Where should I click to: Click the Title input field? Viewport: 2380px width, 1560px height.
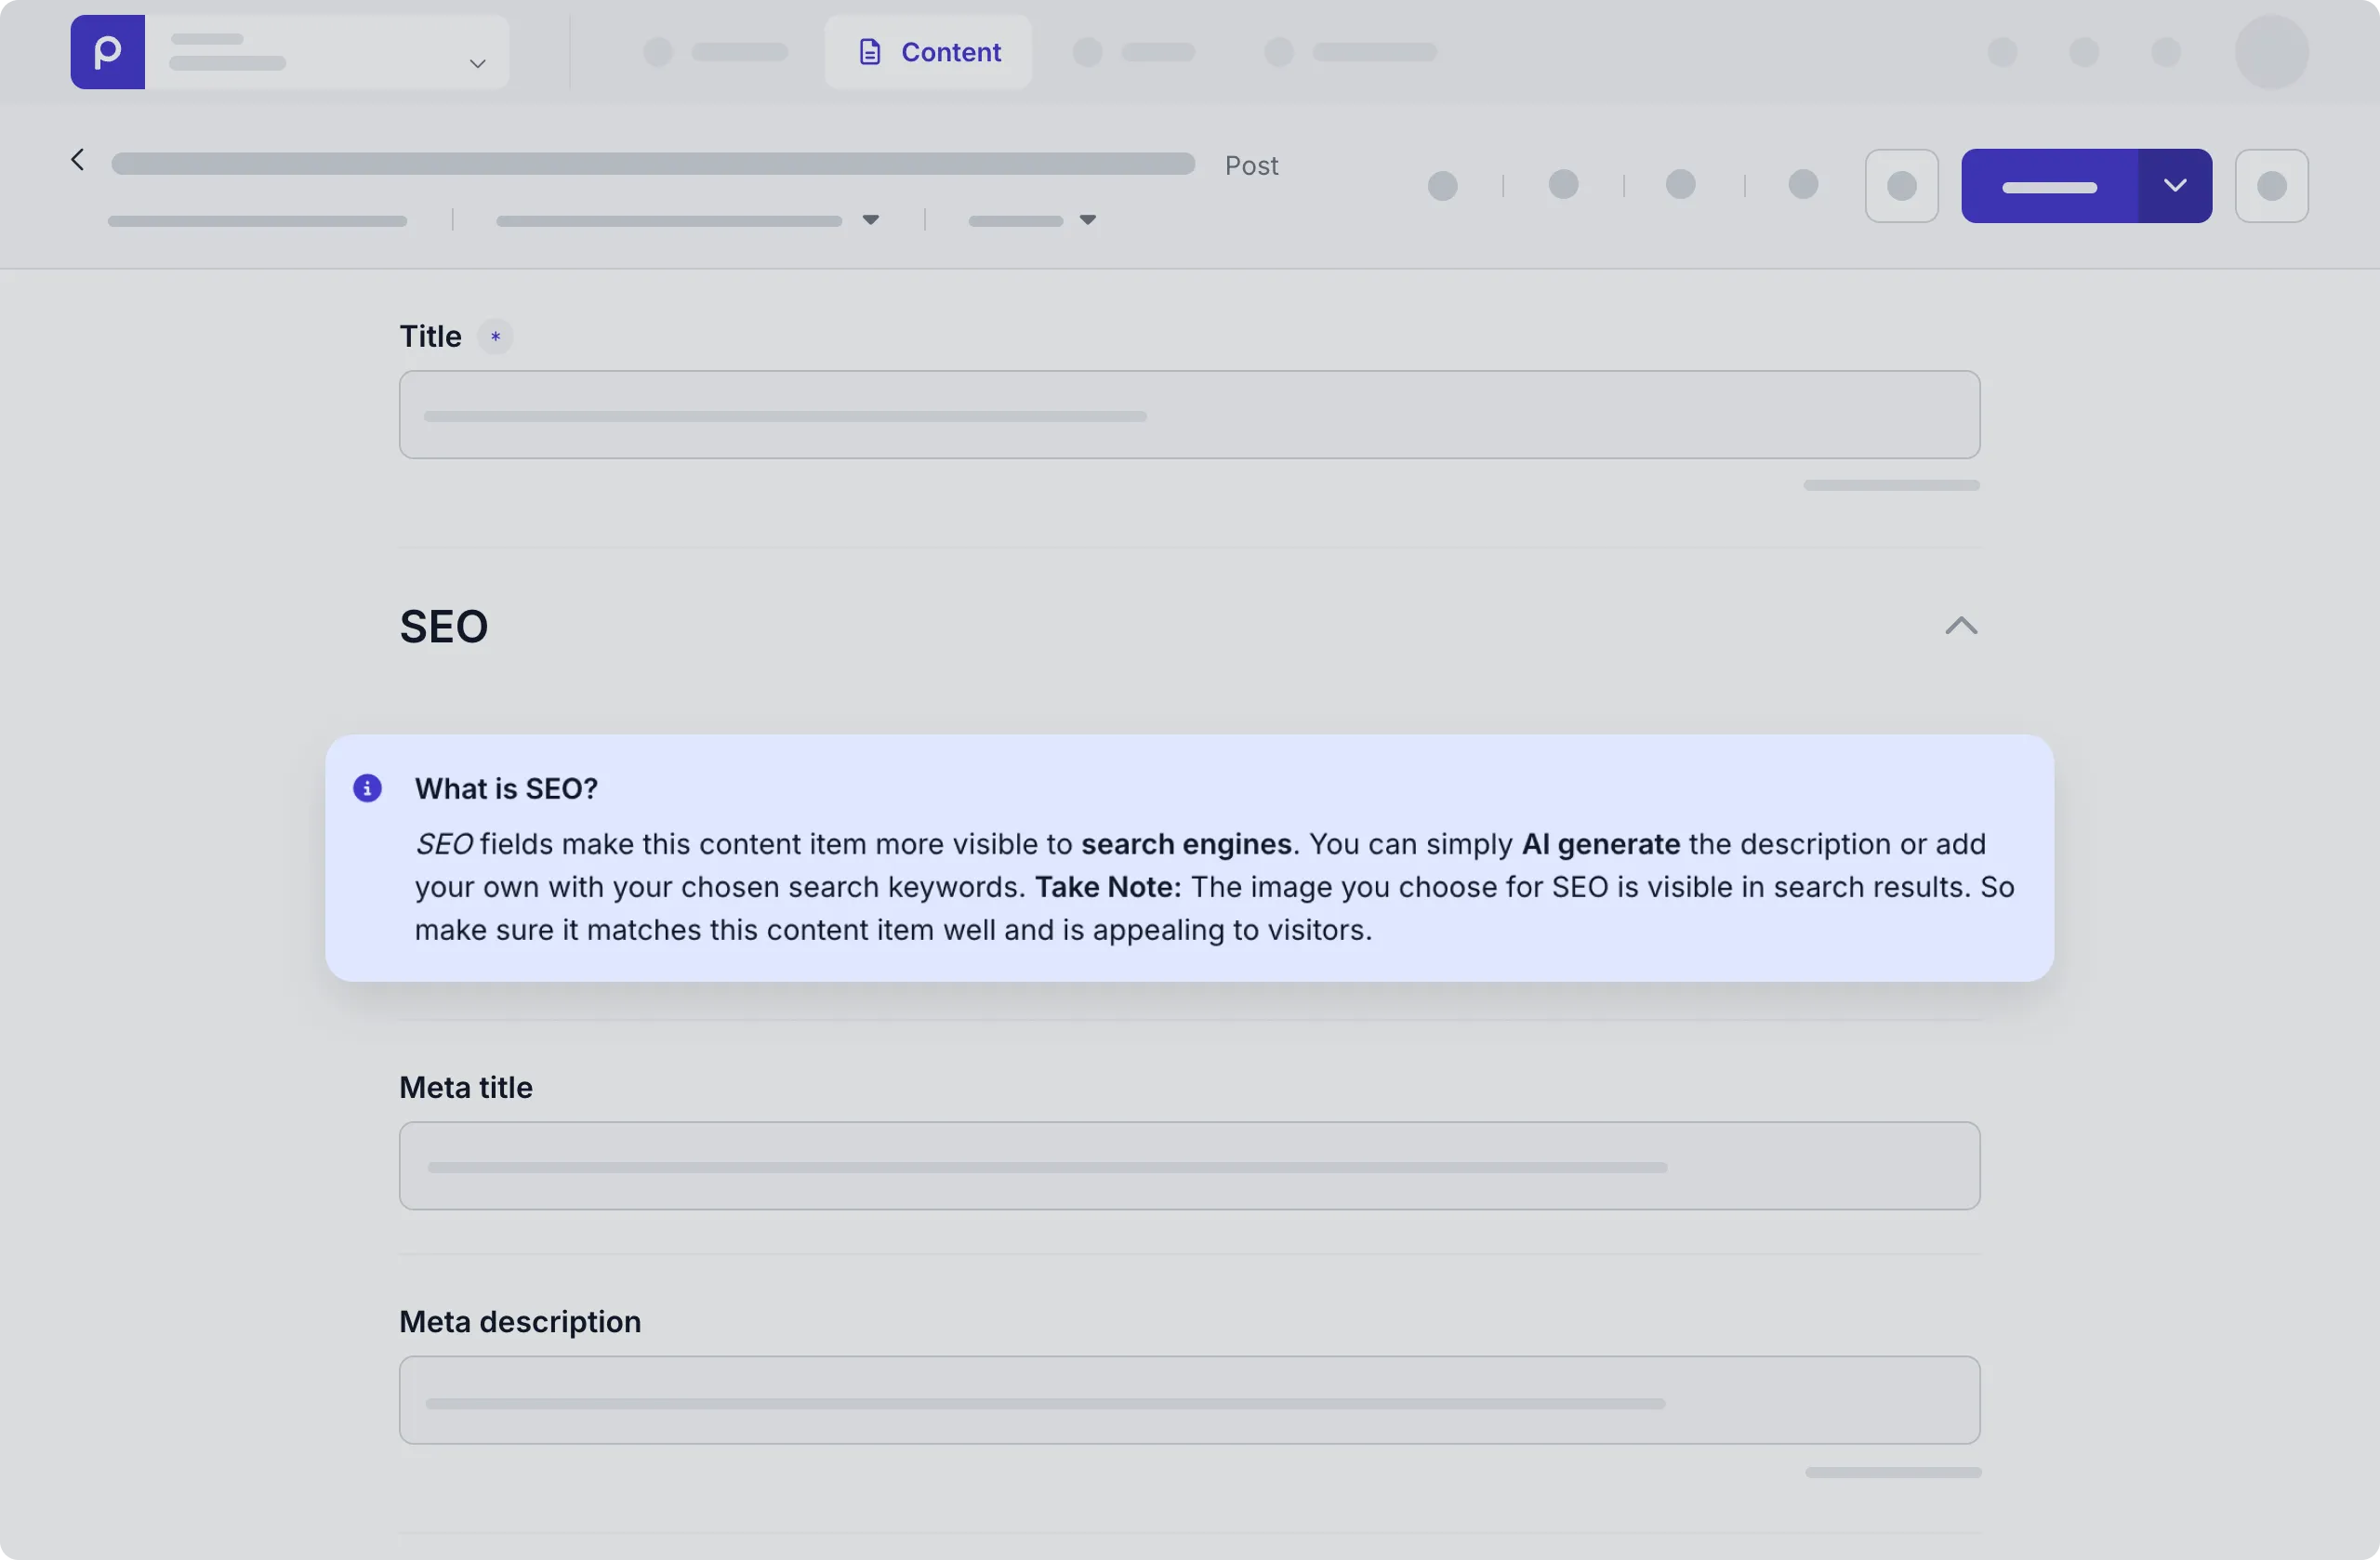point(1189,415)
